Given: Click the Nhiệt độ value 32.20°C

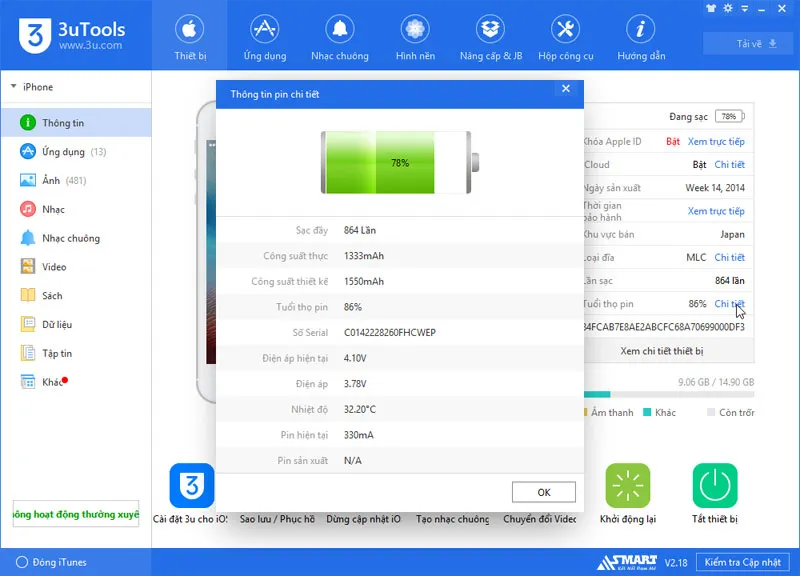Looking at the screenshot, I should pyautogui.click(x=360, y=409).
